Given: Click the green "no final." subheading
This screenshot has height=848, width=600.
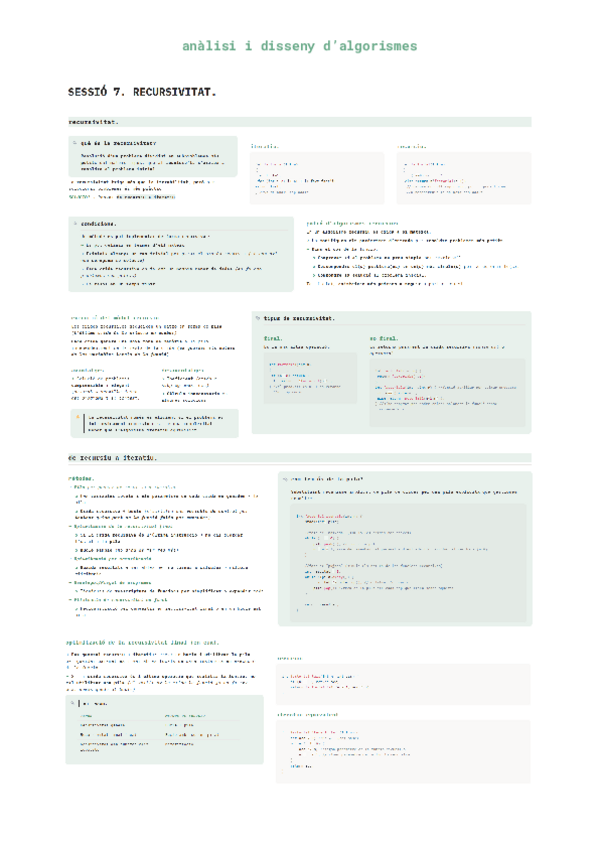Looking at the screenshot, I should [x=384, y=339].
